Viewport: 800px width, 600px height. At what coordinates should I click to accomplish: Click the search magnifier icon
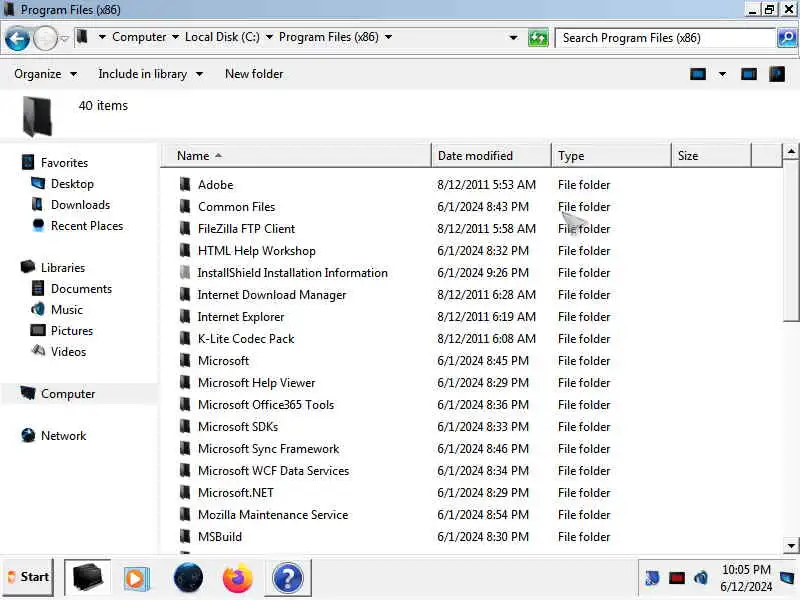[x=787, y=38]
